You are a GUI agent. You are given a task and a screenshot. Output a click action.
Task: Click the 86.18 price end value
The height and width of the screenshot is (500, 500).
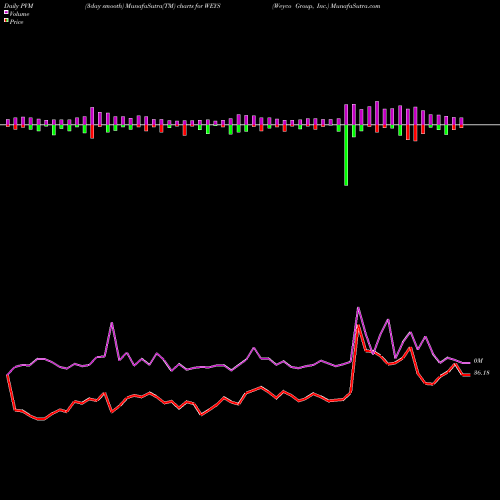pyautogui.click(x=481, y=373)
